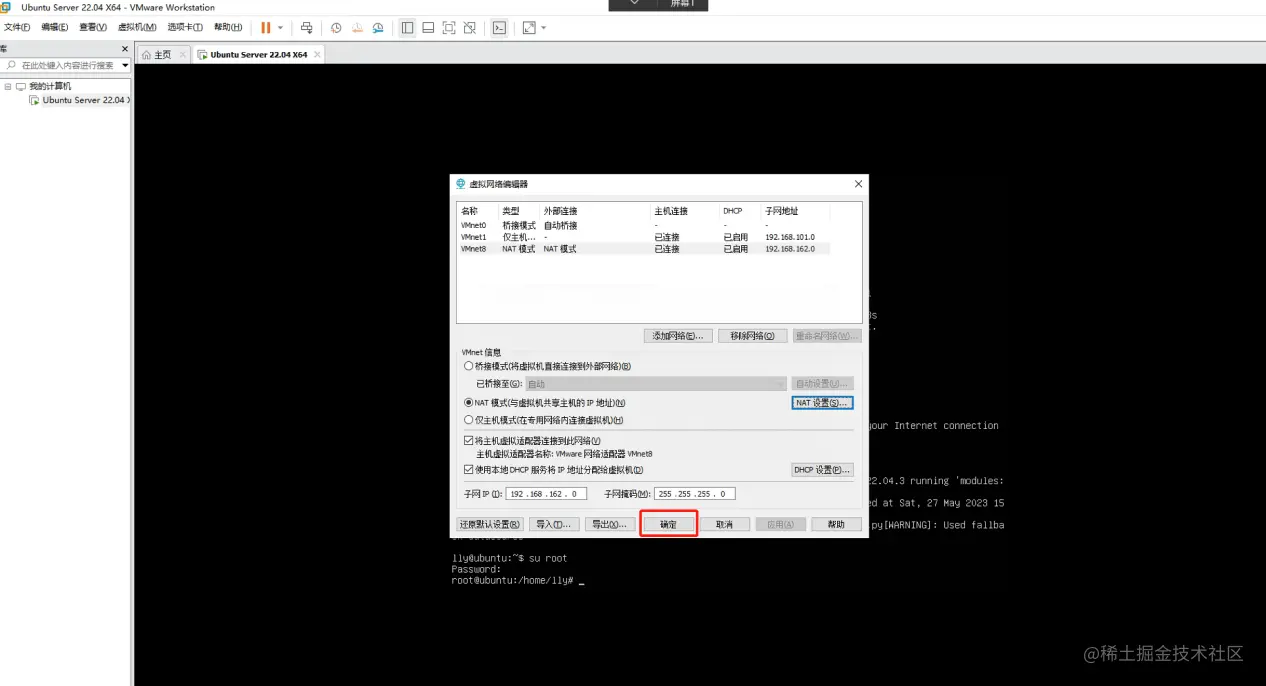Open the snapshot manager icon
This screenshot has height=686, width=1266.
coord(378,28)
